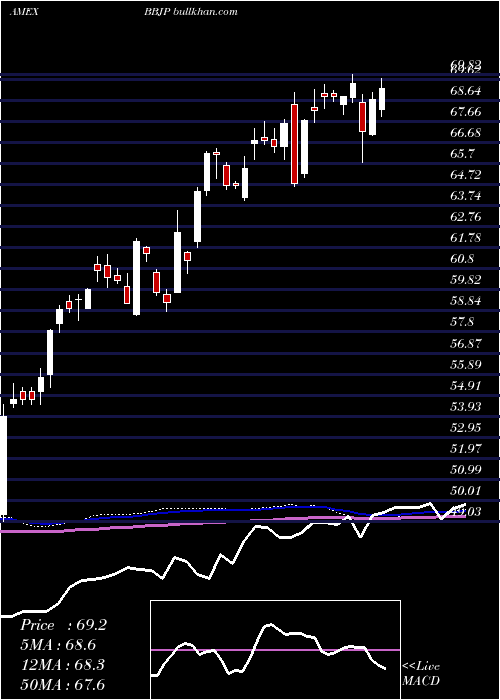Select the 63.74 axis value

[x=466, y=196]
